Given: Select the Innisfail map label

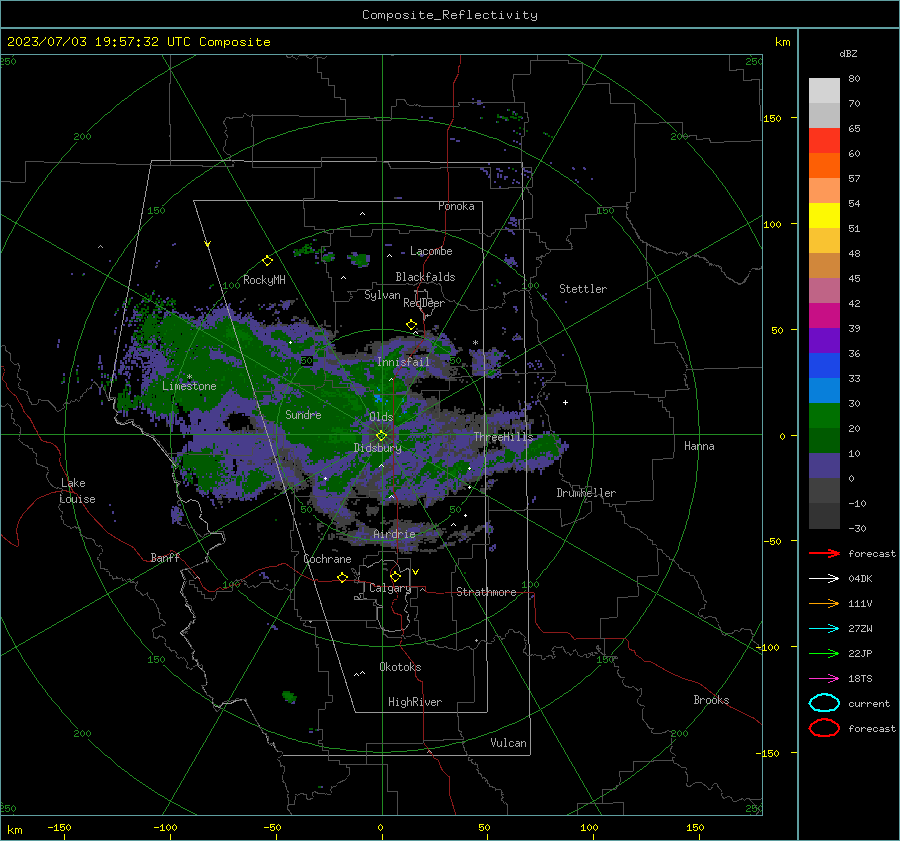Looking at the screenshot, I should 403,362.
